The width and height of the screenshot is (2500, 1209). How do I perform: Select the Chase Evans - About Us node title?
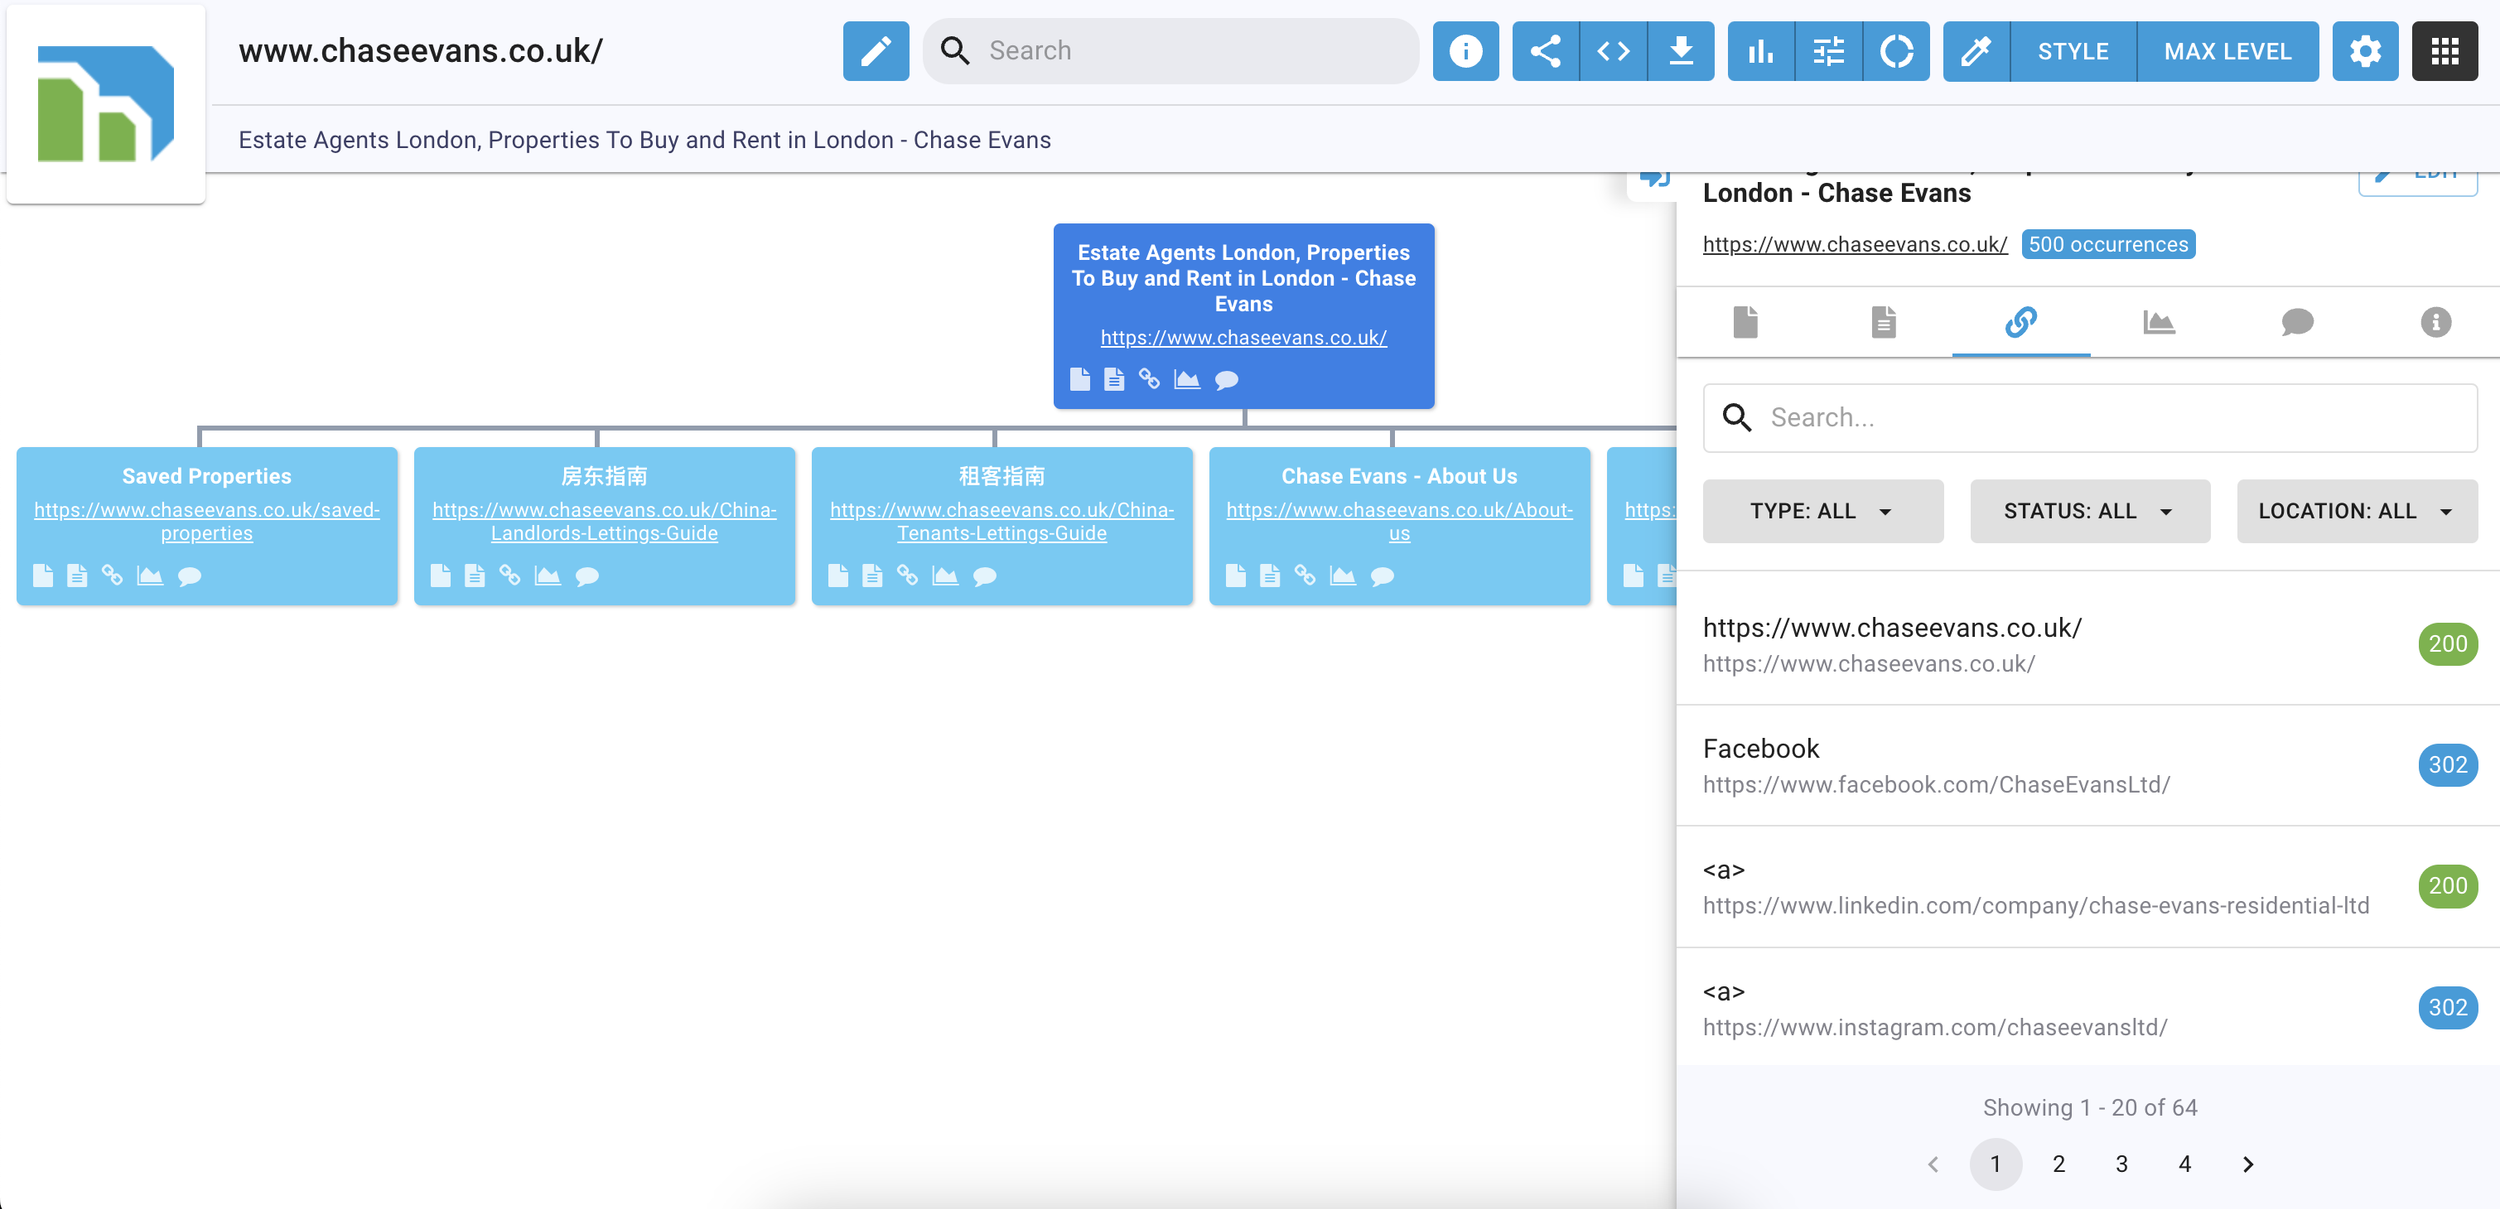tap(1400, 476)
